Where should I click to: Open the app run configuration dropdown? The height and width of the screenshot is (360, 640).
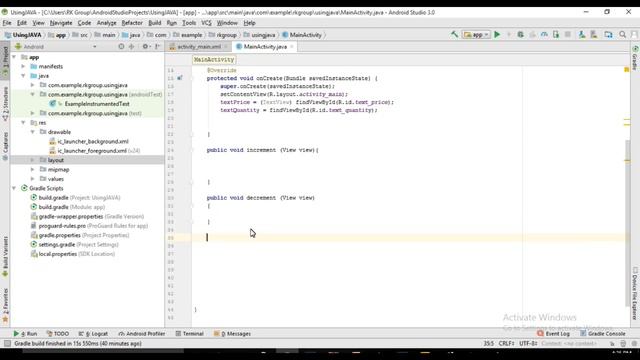[x=476, y=35]
